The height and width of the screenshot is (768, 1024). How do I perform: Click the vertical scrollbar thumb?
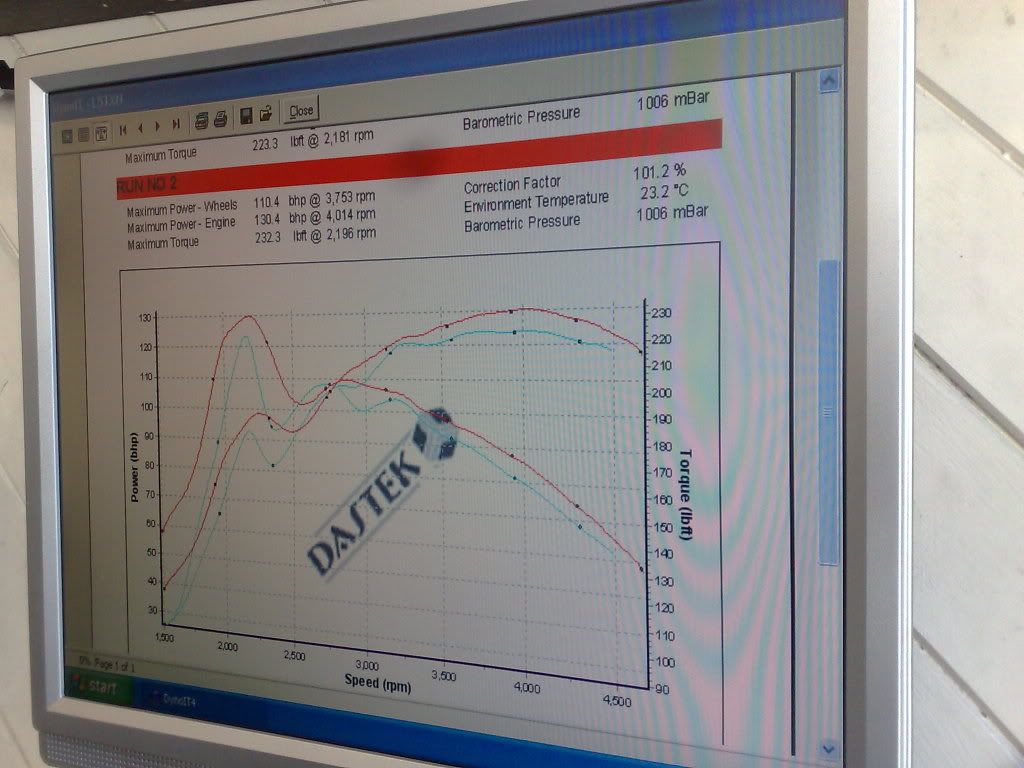click(829, 413)
